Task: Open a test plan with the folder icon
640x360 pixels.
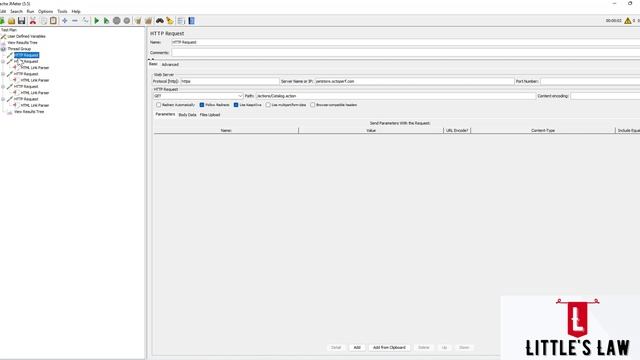Action: point(11,21)
